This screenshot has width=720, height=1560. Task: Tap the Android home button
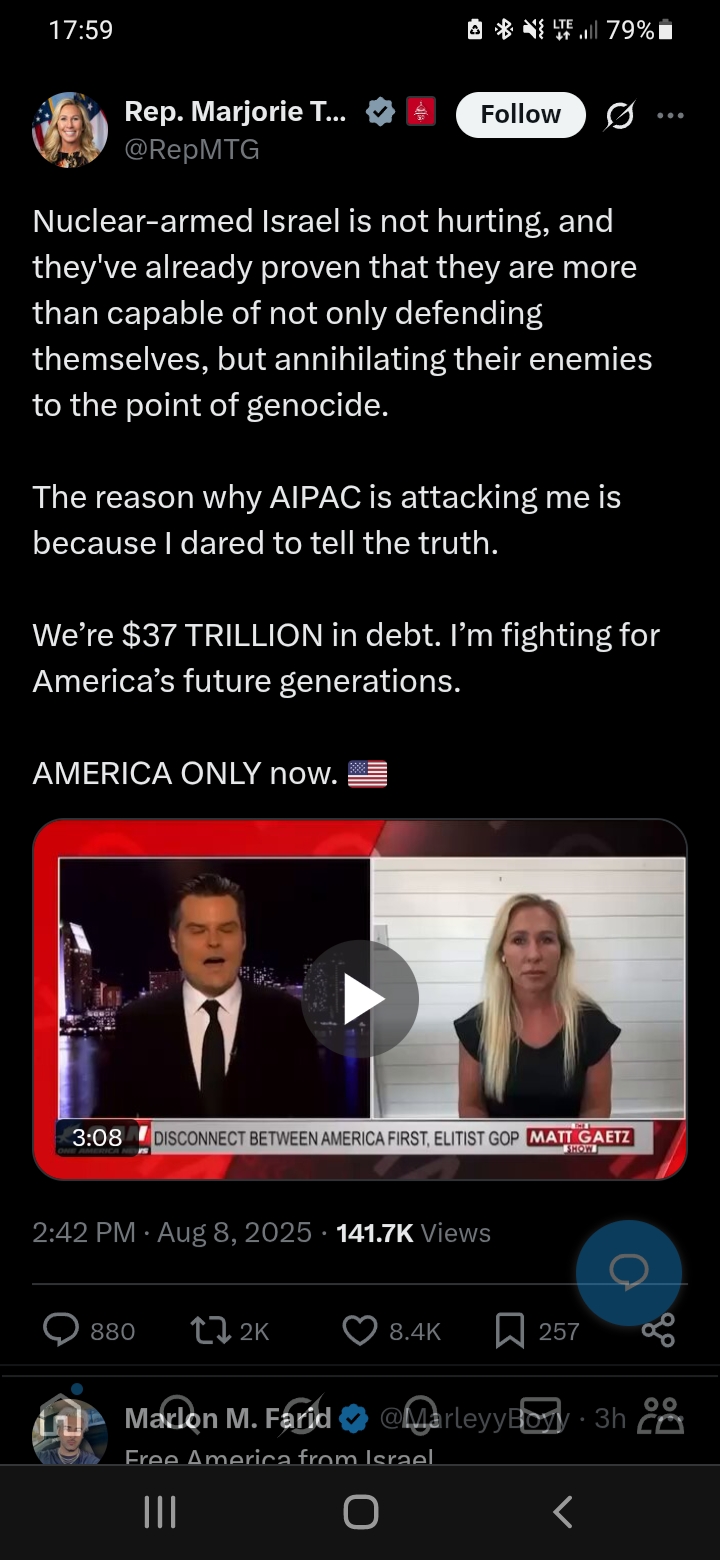click(361, 1512)
